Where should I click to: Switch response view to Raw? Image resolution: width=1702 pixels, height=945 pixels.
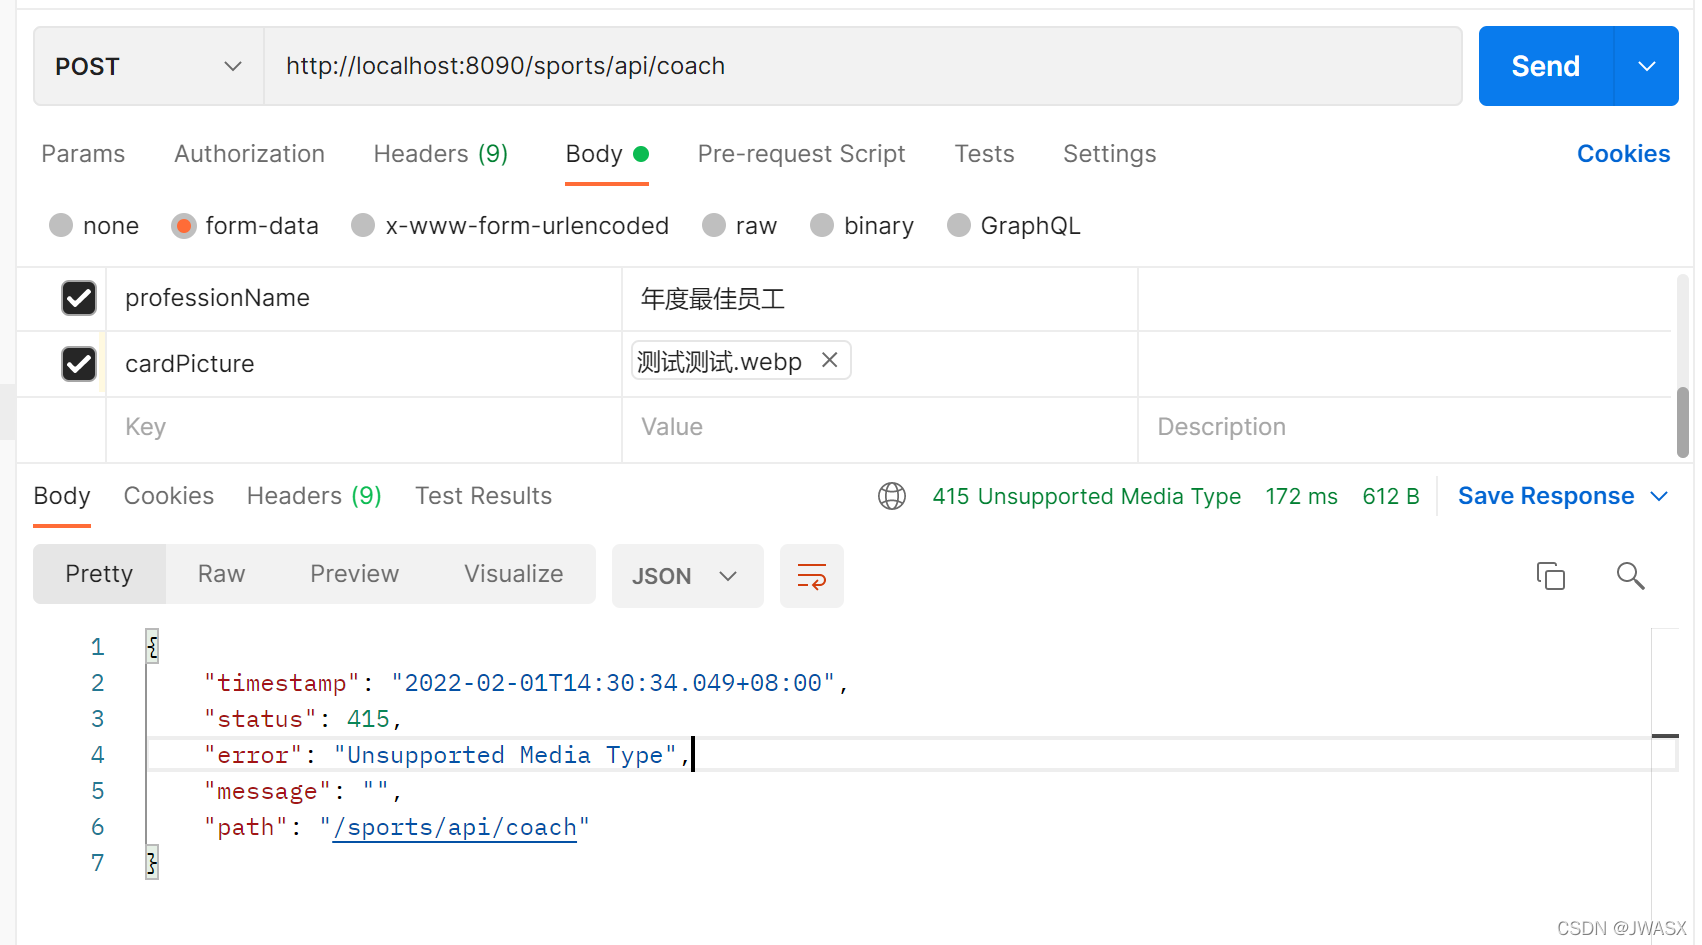coord(221,574)
